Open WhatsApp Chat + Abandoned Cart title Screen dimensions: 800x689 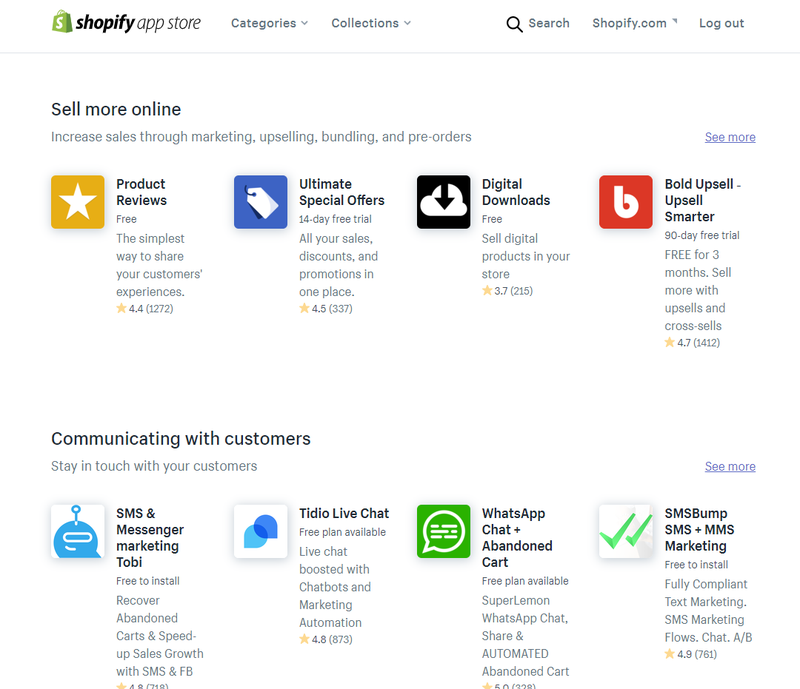click(x=517, y=537)
